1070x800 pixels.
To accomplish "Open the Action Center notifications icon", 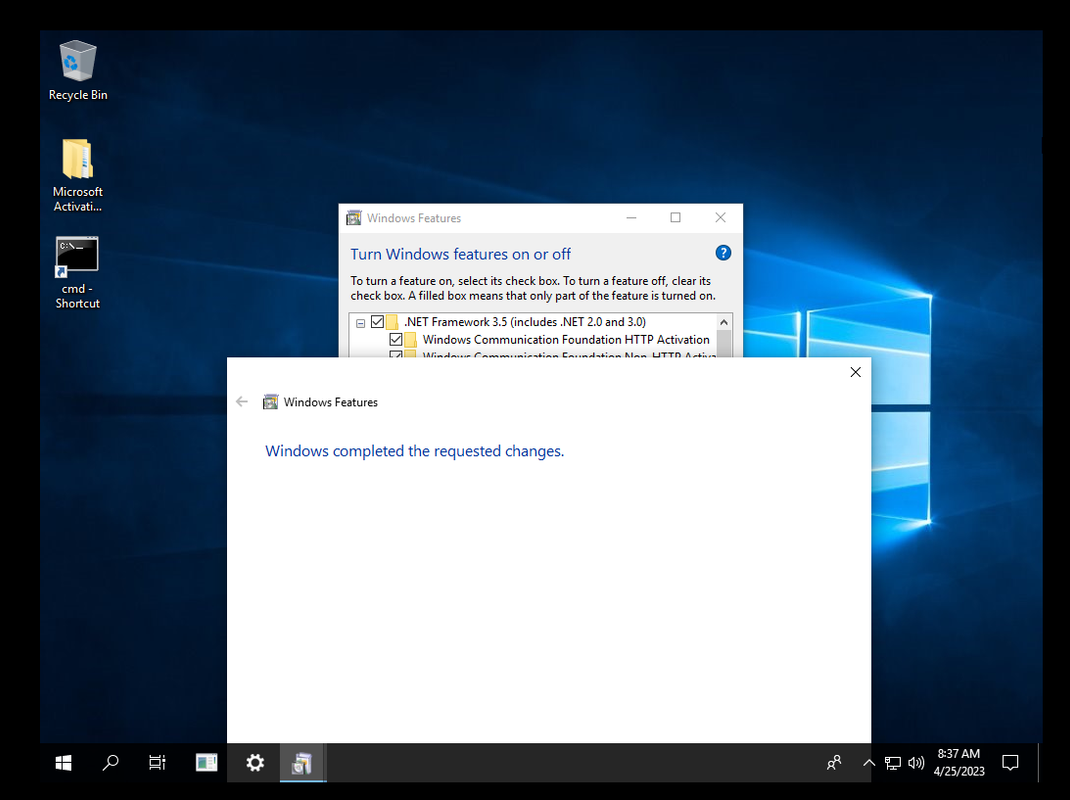I will click(1010, 762).
